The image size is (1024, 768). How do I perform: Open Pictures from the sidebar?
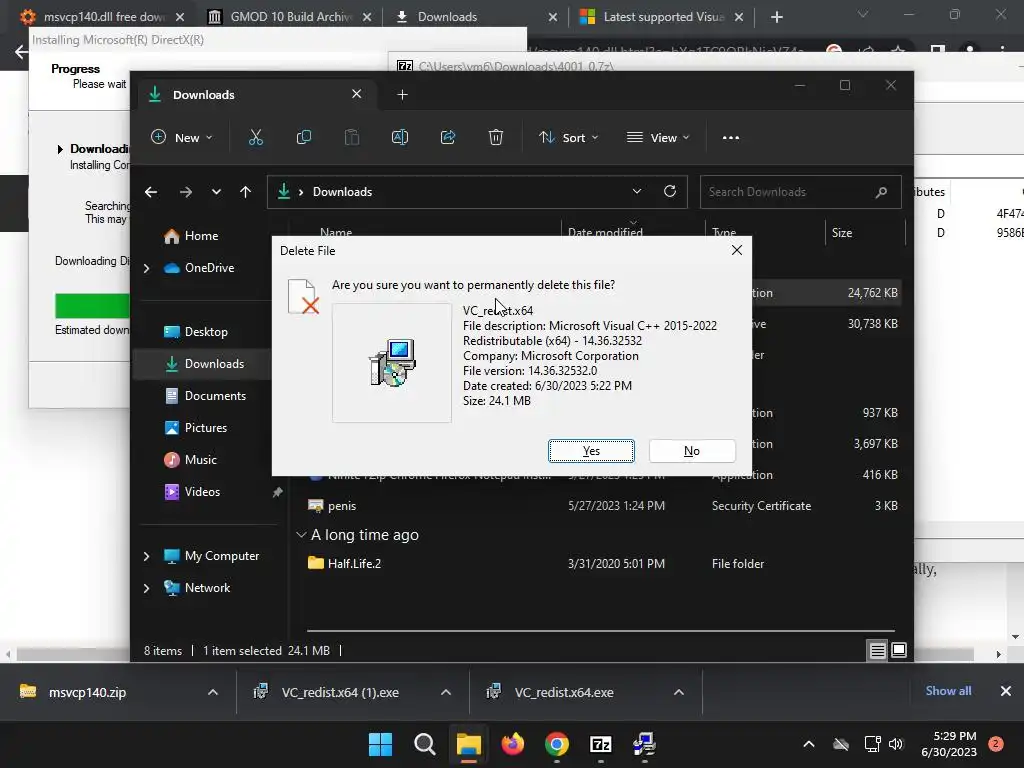(206, 428)
